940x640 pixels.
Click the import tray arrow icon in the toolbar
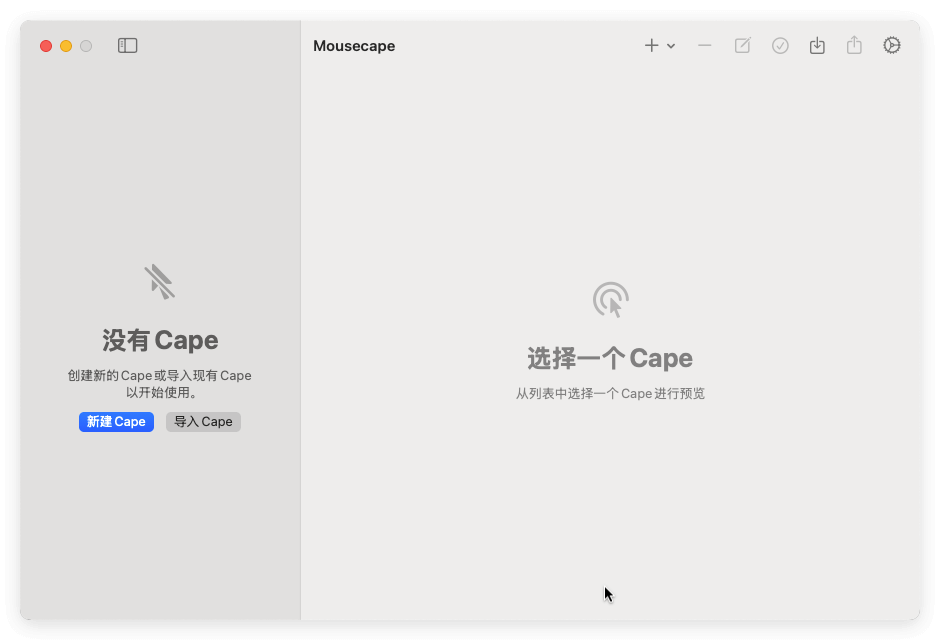pos(817,46)
